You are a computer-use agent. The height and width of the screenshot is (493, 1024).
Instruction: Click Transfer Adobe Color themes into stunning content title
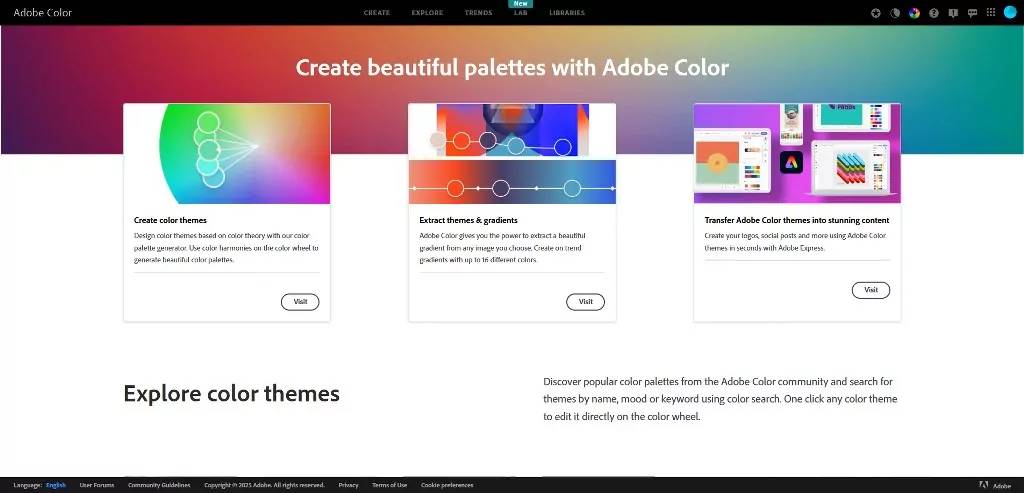(x=795, y=221)
